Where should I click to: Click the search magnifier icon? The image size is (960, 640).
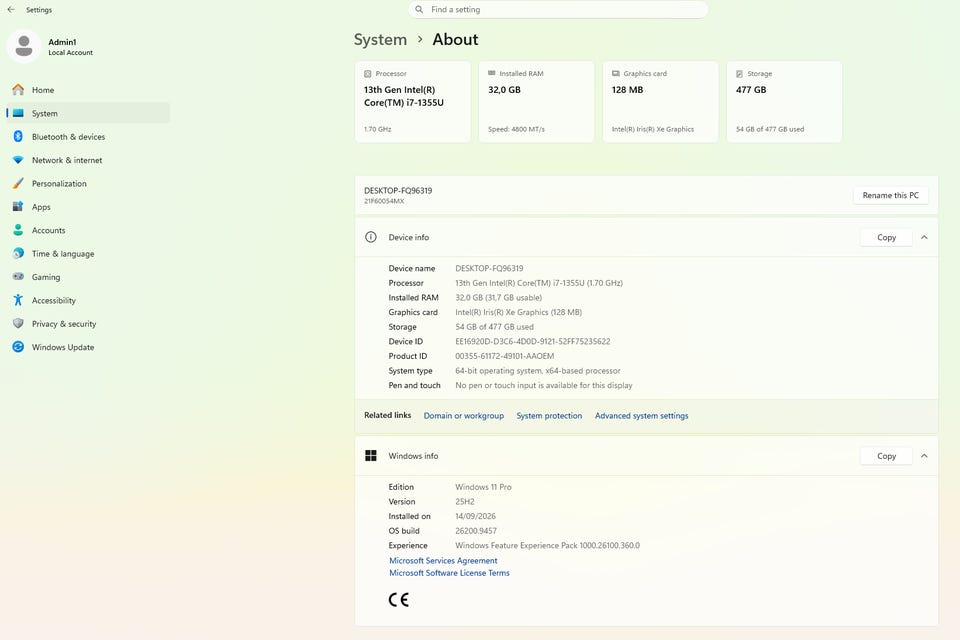(419, 10)
